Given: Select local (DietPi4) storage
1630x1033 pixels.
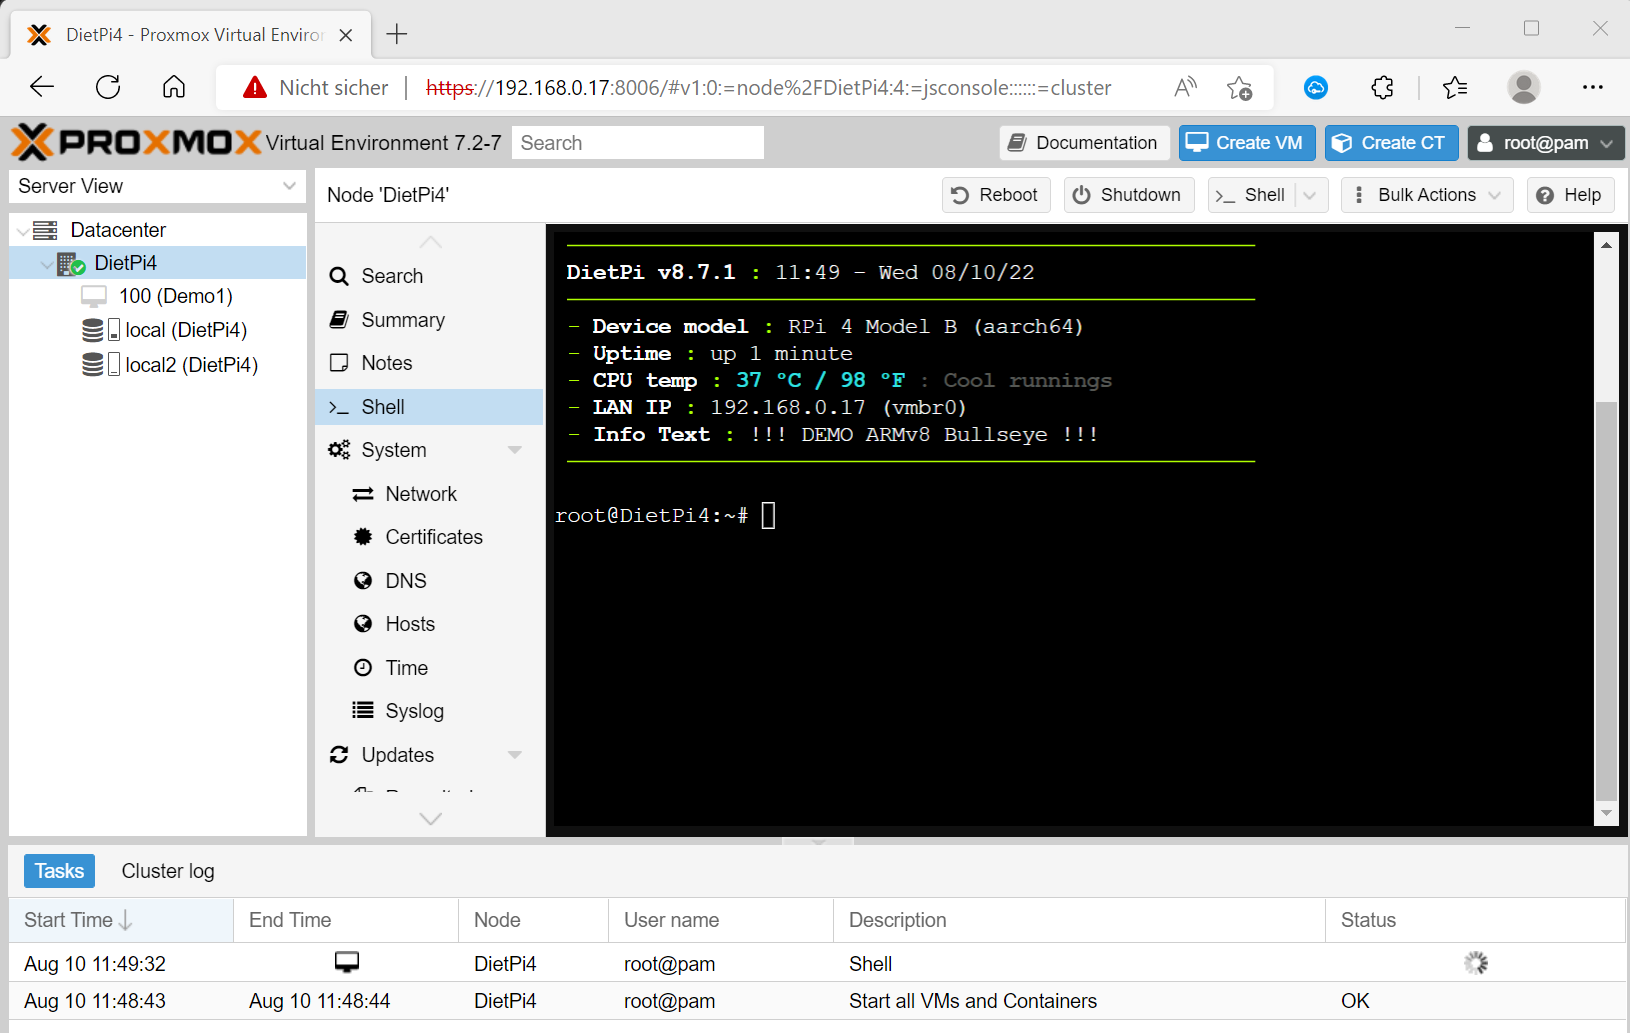Looking at the screenshot, I should (186, 330).
